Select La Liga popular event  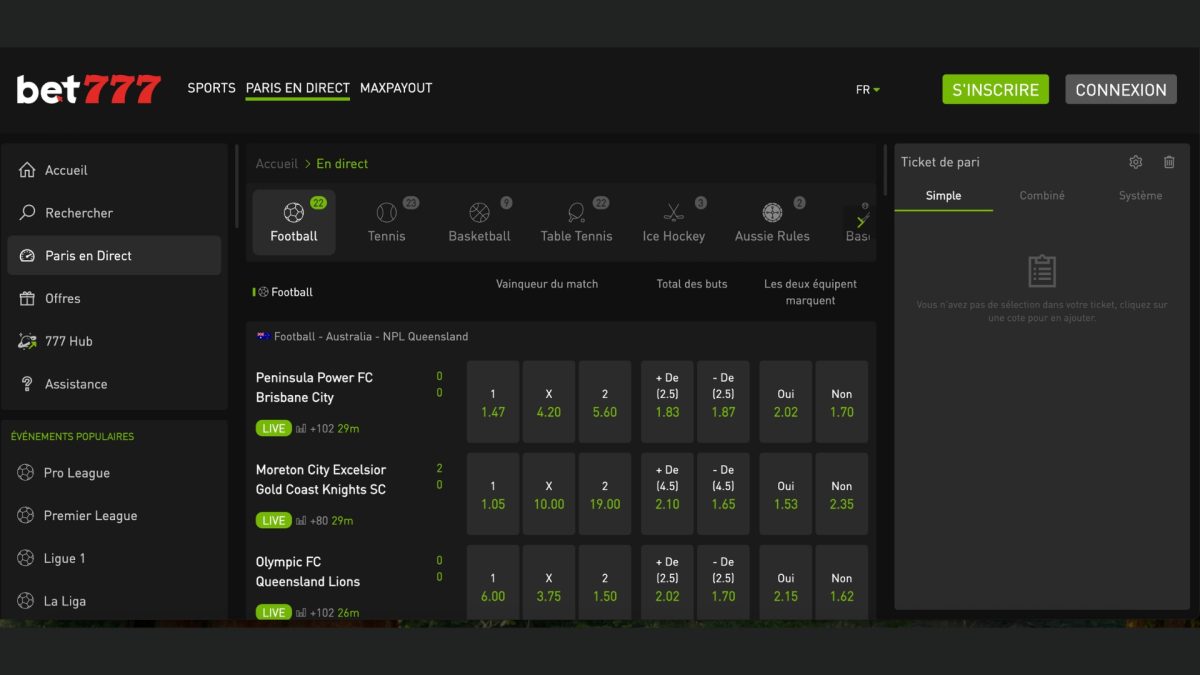coord(114,601)
